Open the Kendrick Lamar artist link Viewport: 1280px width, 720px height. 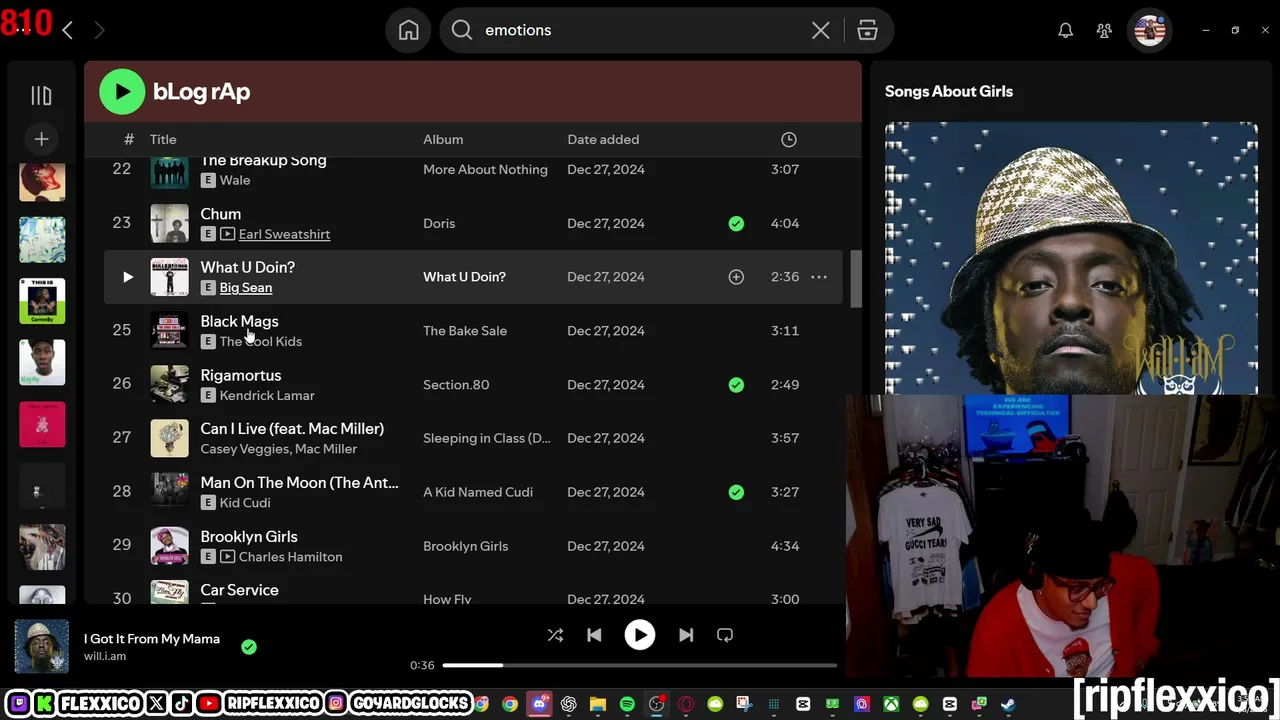267,395
